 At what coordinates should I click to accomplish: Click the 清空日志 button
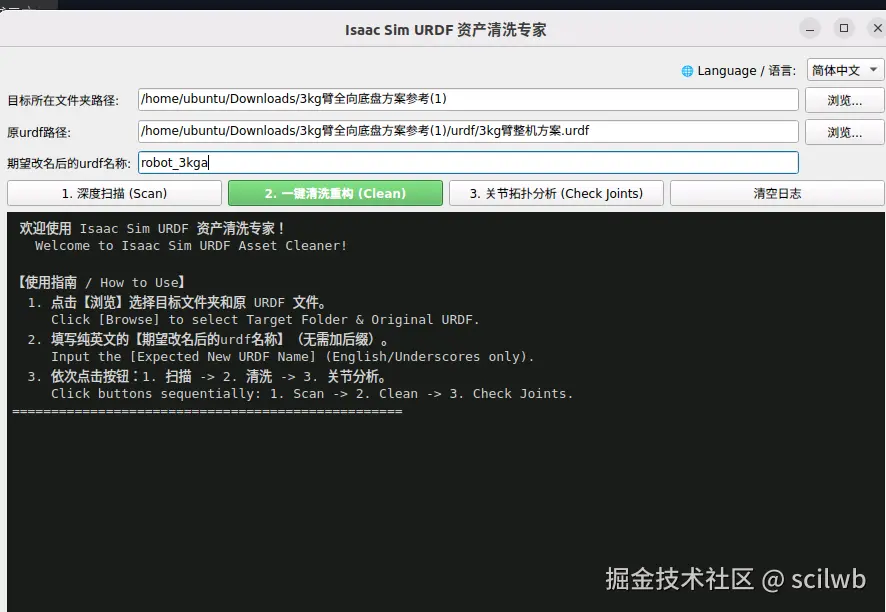[777, 193]
